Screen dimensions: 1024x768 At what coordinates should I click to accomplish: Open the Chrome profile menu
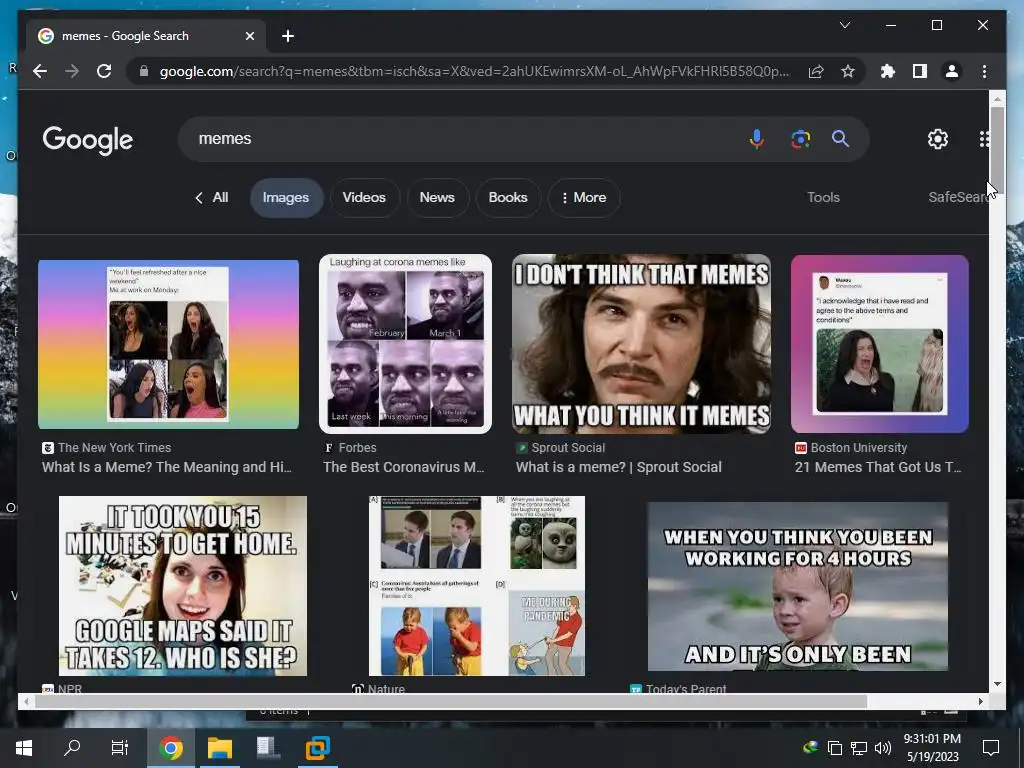952,71
